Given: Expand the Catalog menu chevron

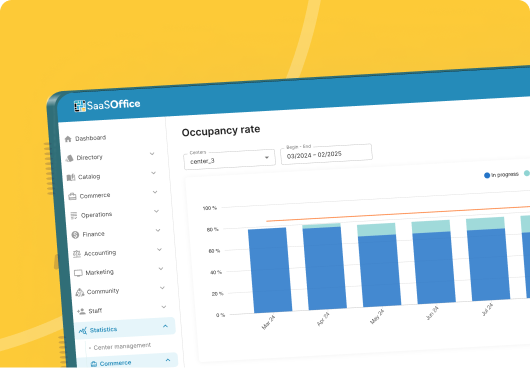Looking at the screenshot, I should click(153, 173).
